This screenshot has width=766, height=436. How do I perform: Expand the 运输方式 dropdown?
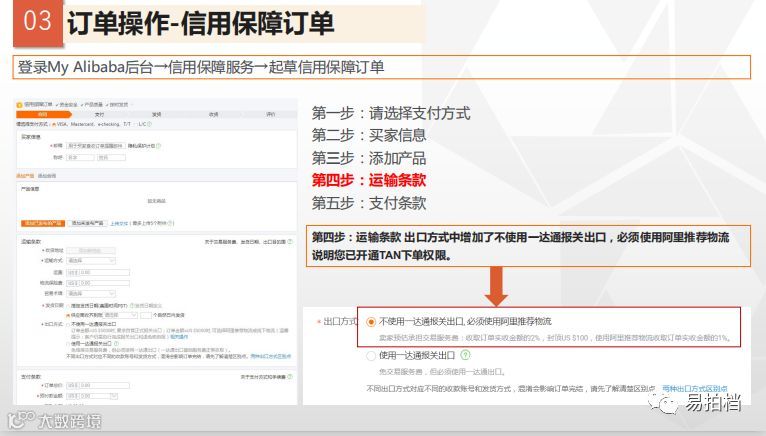click(x=91, y=261)
